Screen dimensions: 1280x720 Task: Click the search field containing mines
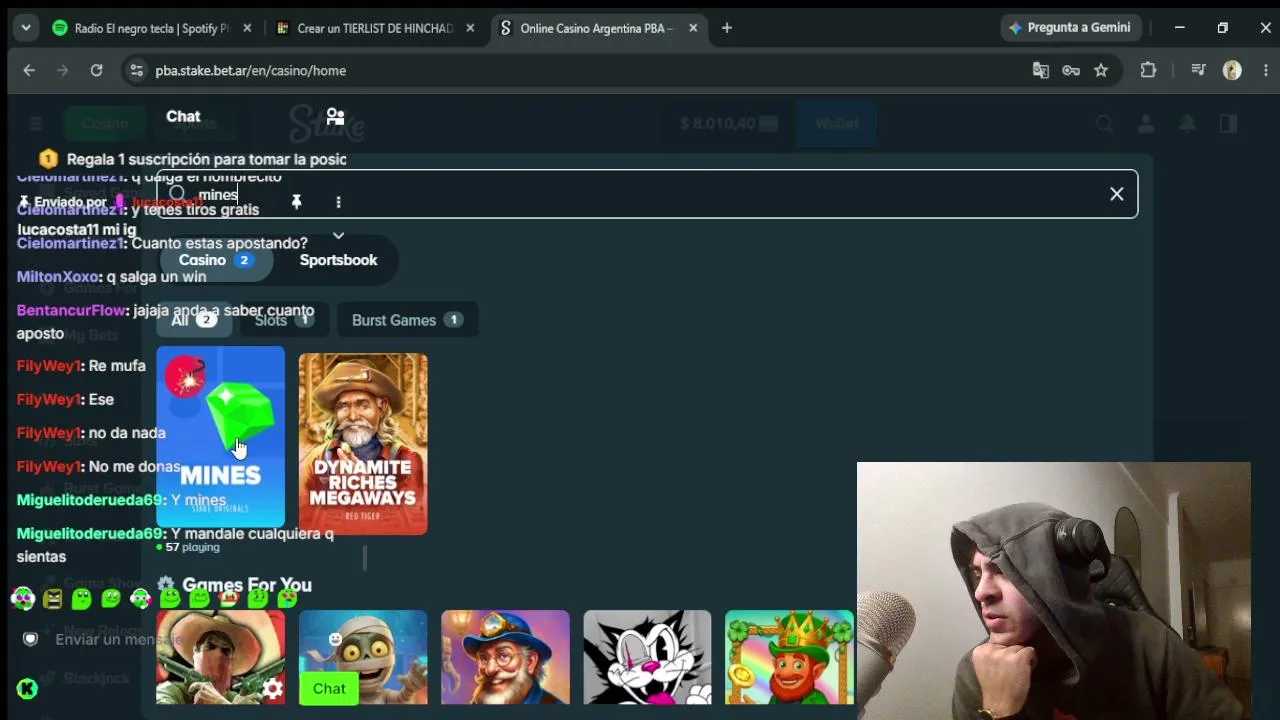point(646,194)
